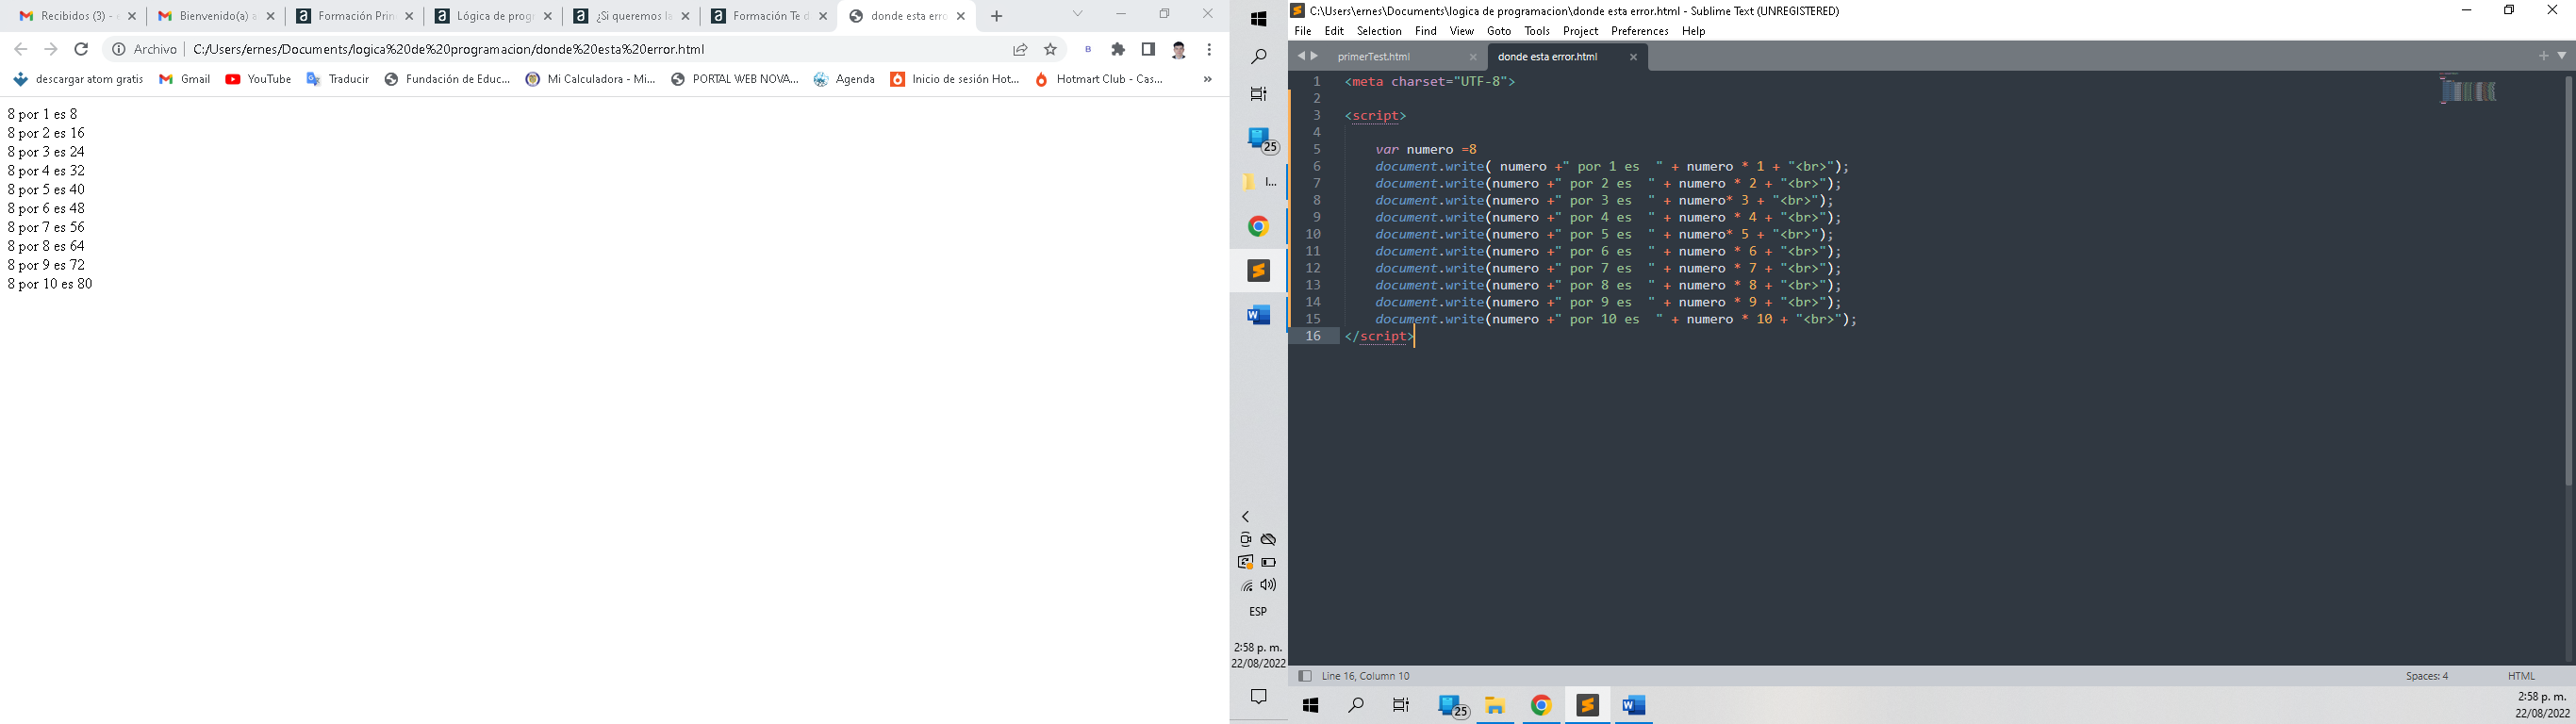
Task: Close primerTest.html Sublime tab
Action: [1472, 57]
